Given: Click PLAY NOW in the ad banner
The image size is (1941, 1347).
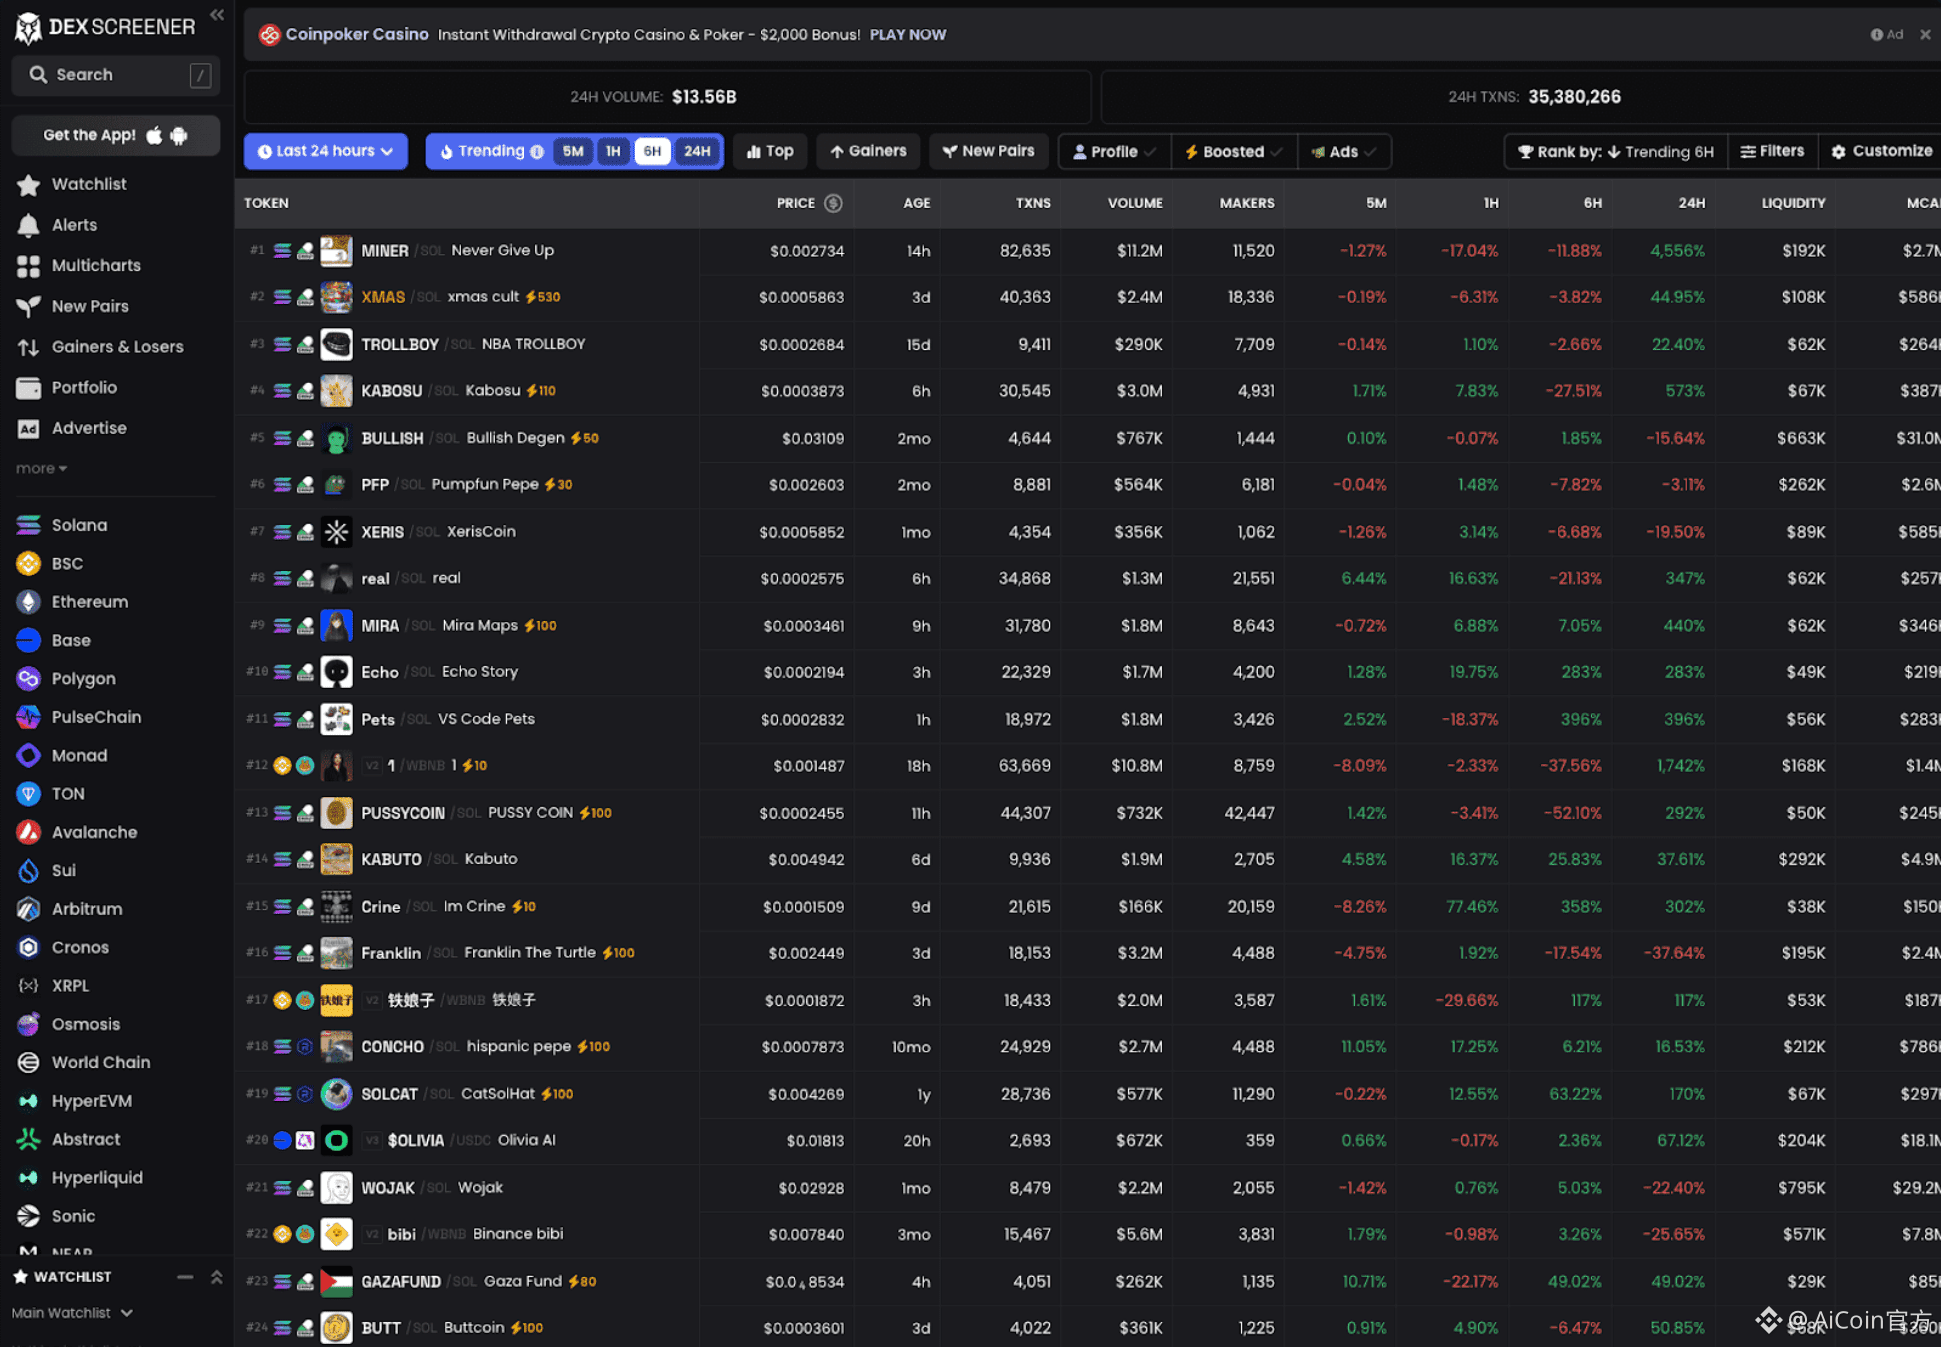Looking at the screenshot, I should coord(907,35).
